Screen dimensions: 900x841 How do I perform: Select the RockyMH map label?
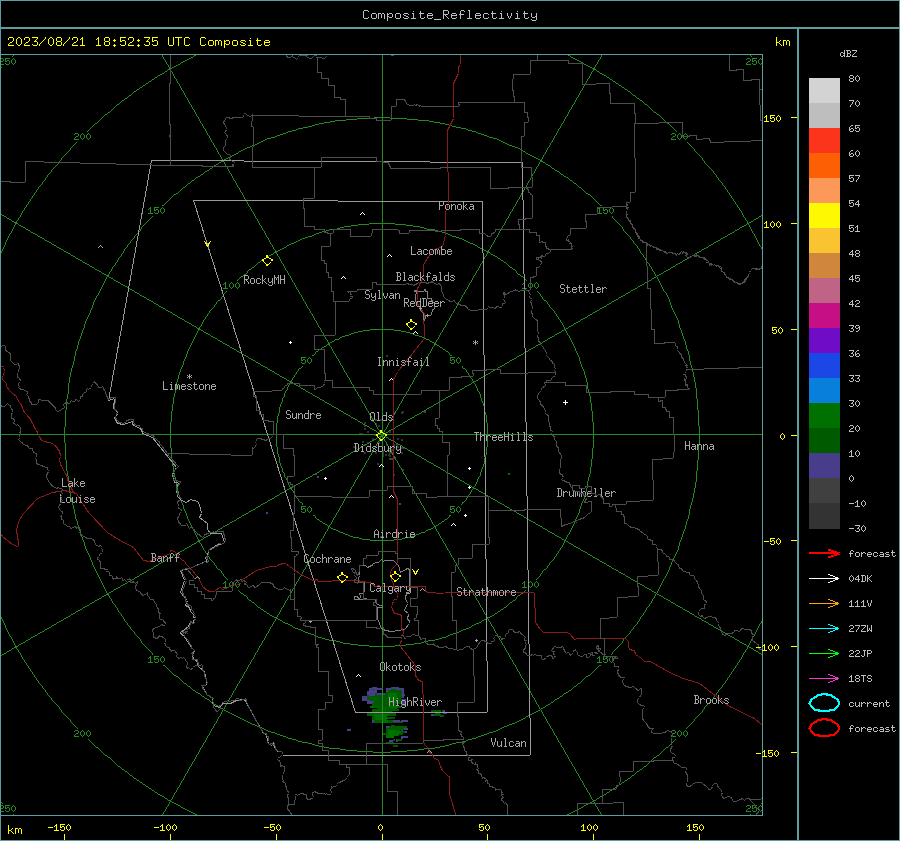point(264,280)
